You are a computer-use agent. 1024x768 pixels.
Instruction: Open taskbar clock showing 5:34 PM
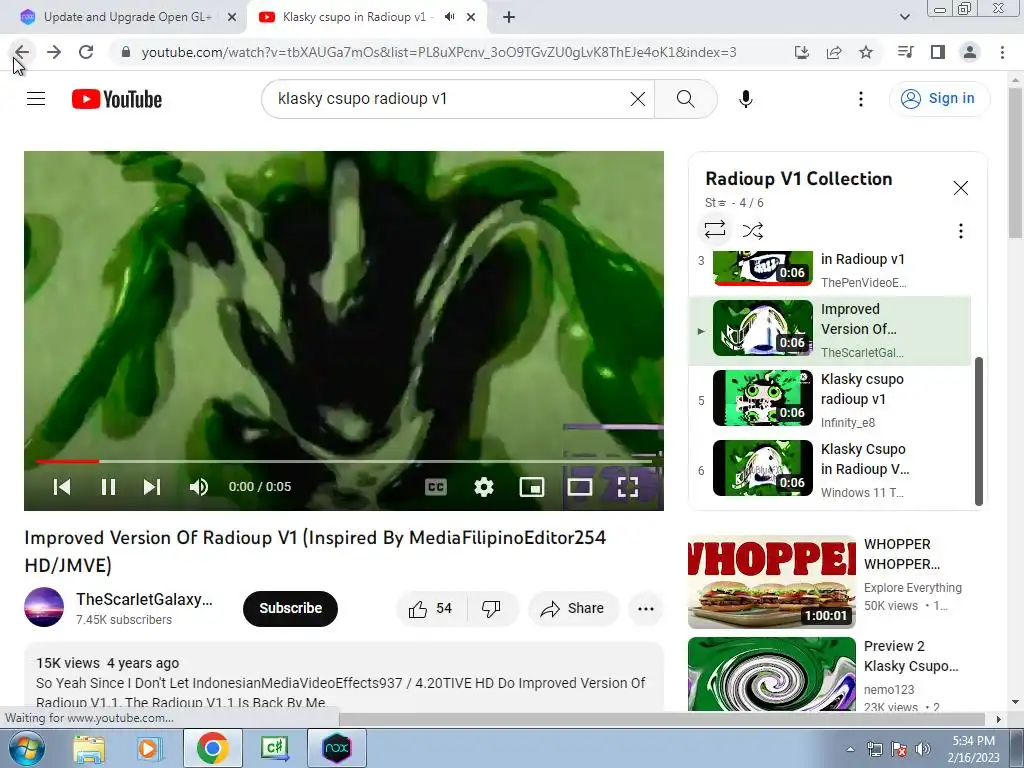click(973, 749)
